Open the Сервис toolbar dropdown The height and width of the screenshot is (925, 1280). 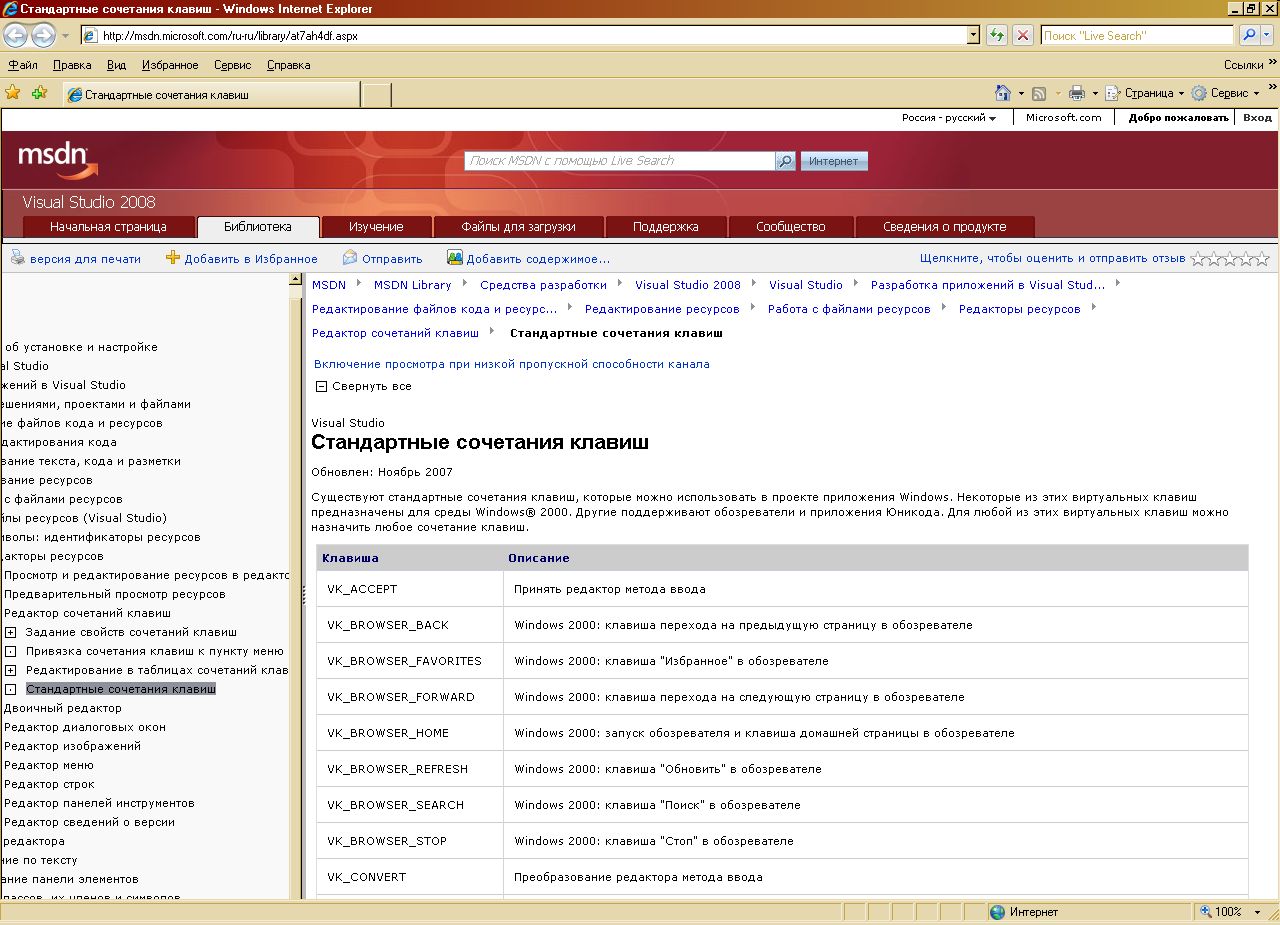point(1226,93)
